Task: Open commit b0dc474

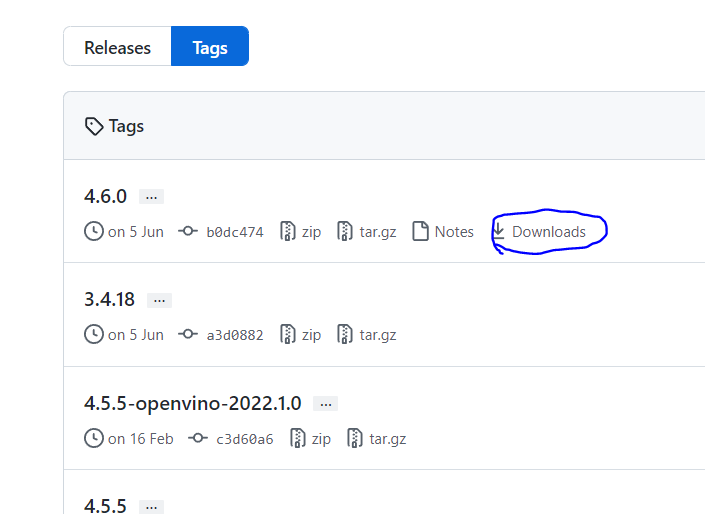Action: tap(235, 232)
